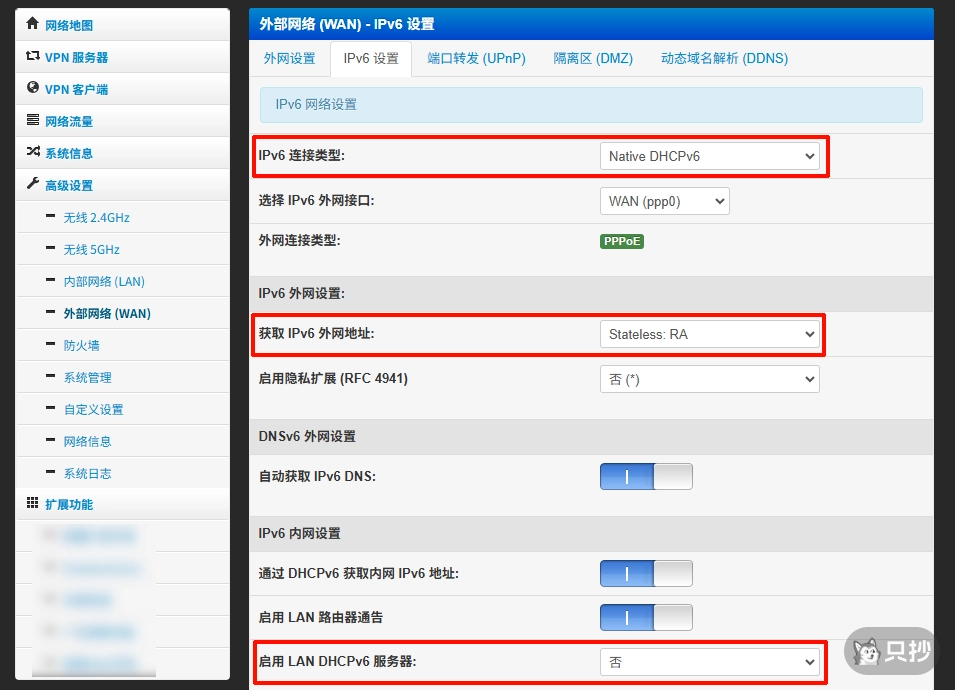
Task: Disable 启用 LAN 路由器通告 switch
Action: click(646, 617)
